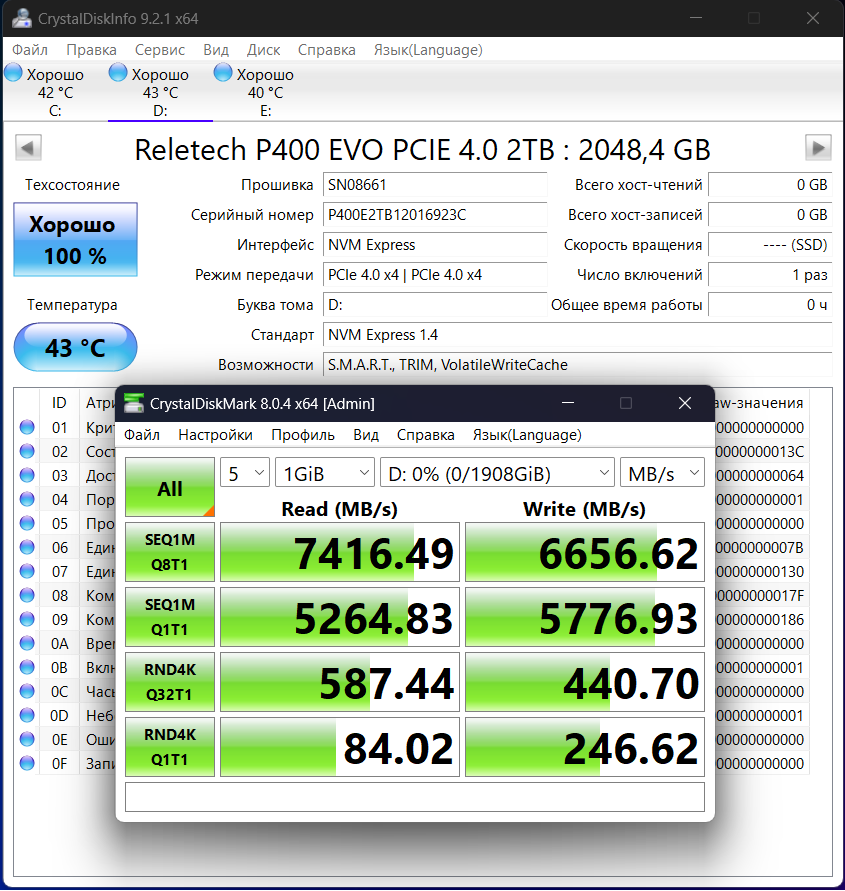This screenshot has height=891, width=845.
Task: Click status orb of attribute 04 row
Action: coord(27,499)
